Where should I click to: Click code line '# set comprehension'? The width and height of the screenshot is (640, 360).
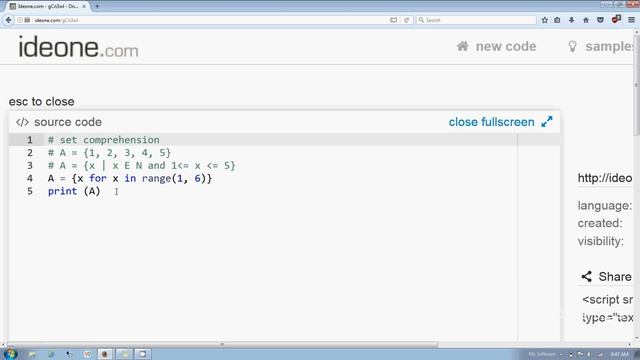[104, 140]
